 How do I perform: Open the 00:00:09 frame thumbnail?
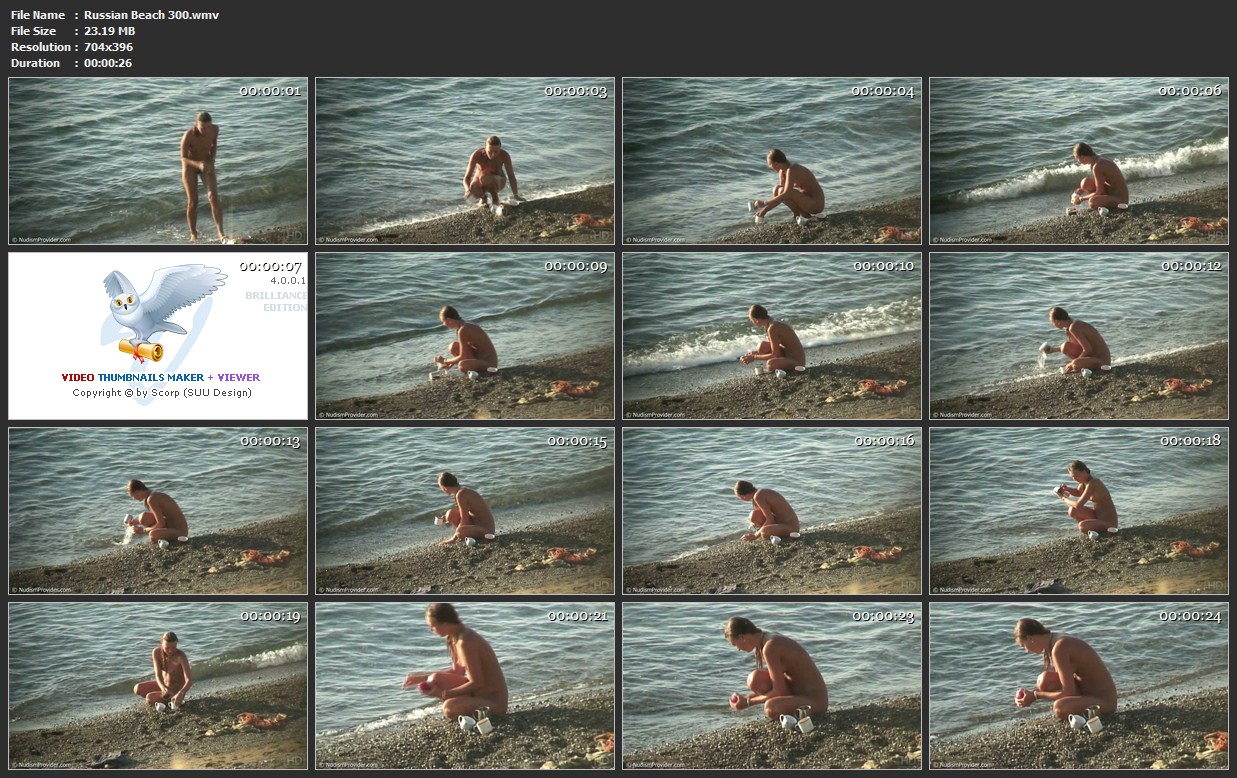(x=465, y=336)
